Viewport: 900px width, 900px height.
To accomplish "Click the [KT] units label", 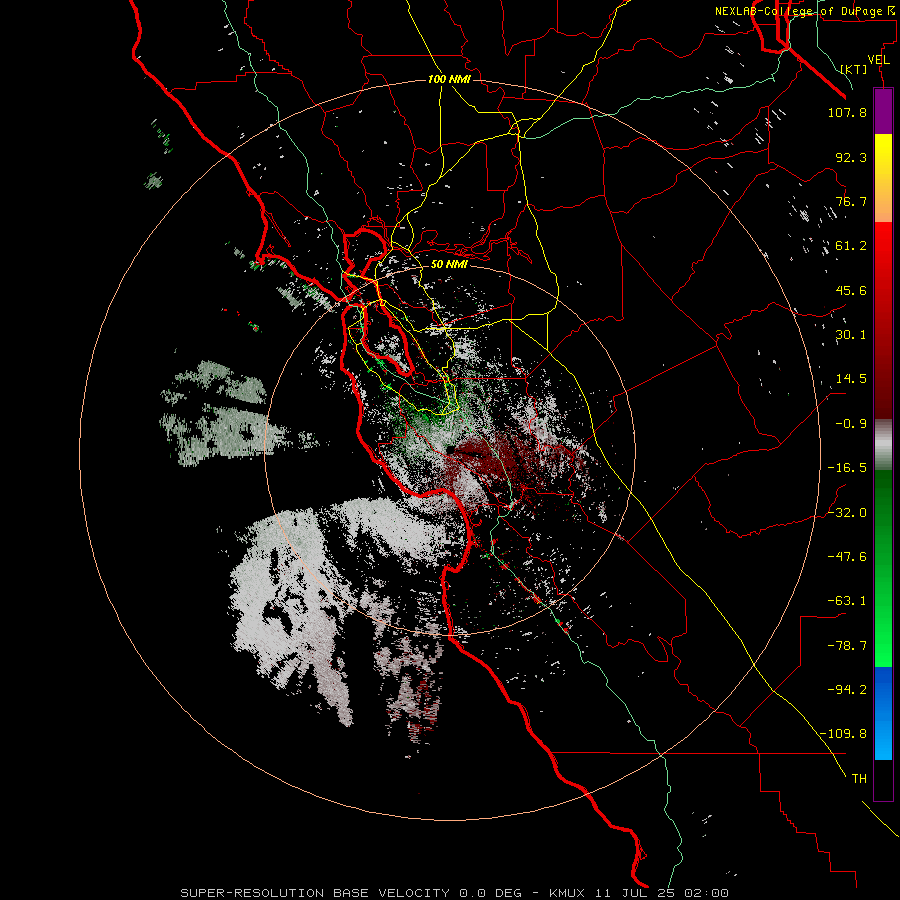I will (x=854, y=69).
